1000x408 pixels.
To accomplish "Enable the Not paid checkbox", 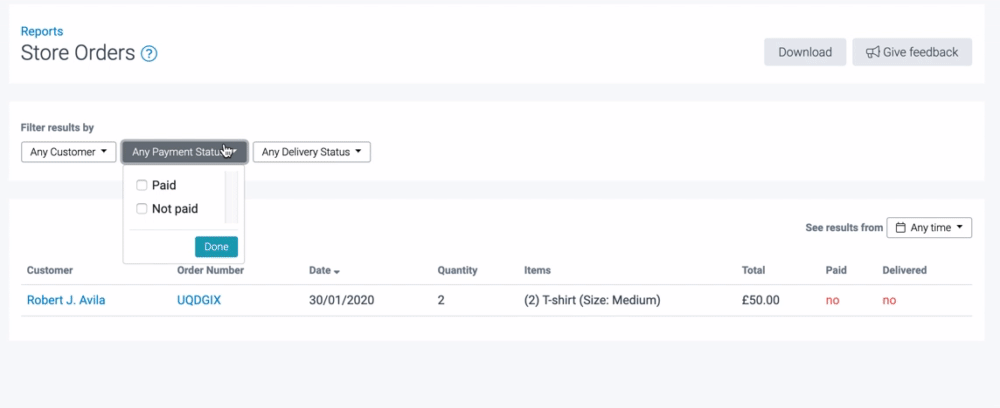I will point(142,209).
